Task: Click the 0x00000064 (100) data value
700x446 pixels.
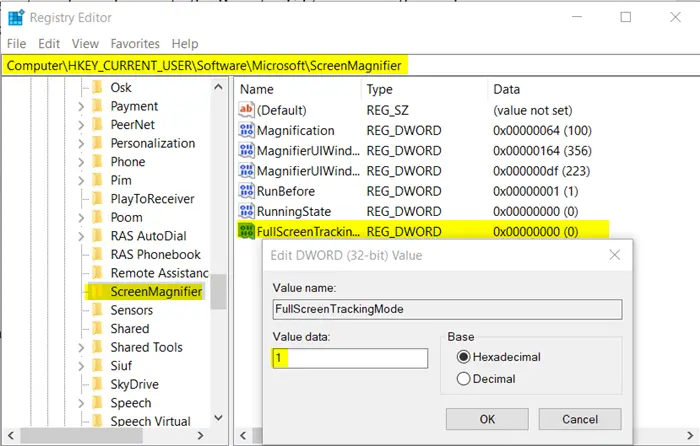Action: click(x=542, y=130)
